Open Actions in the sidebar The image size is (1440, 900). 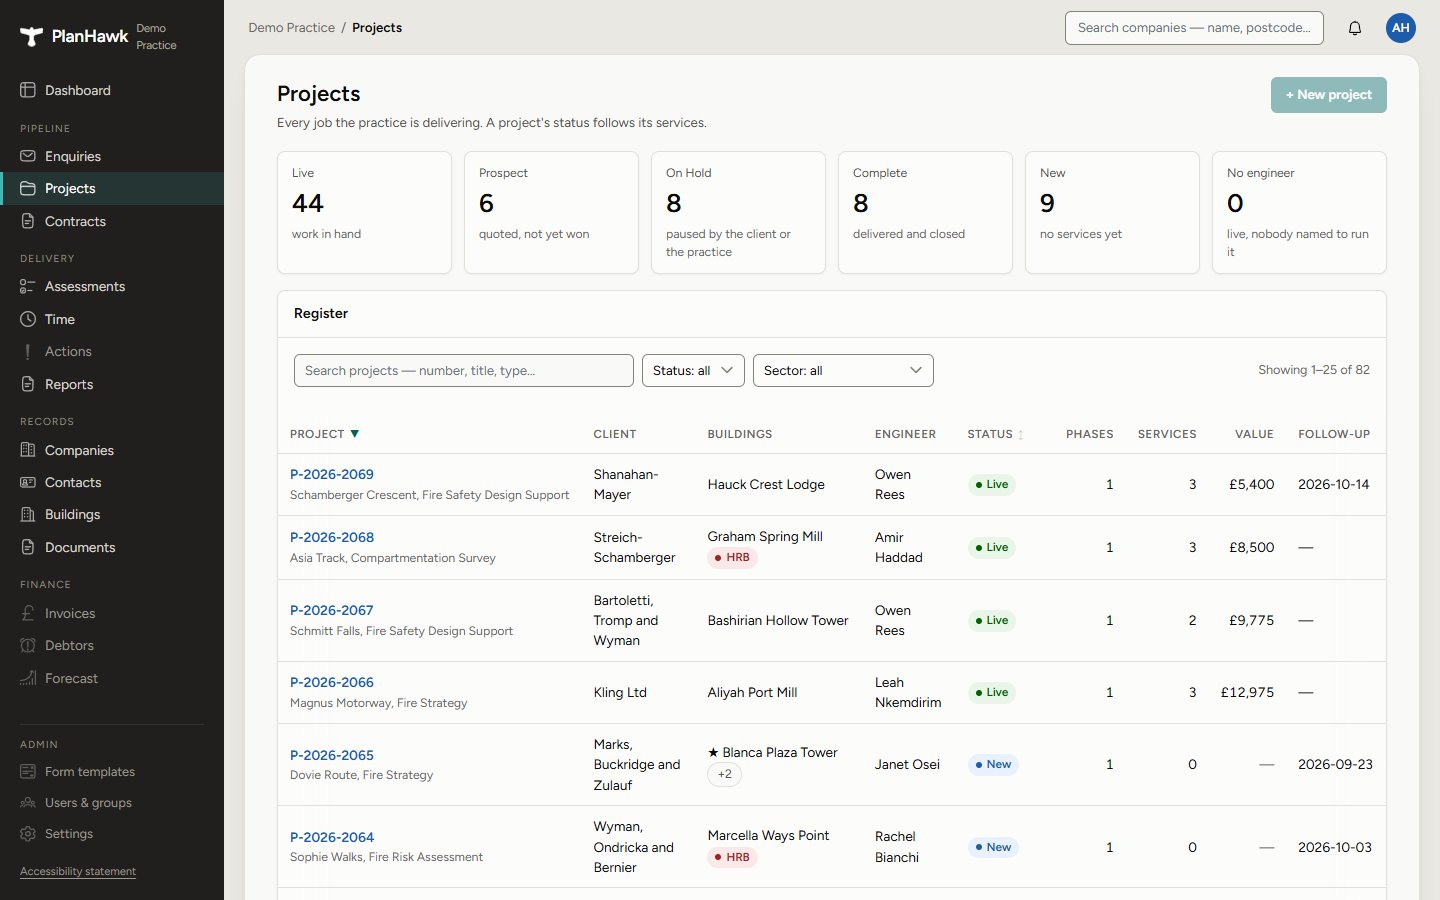[112, 351]
